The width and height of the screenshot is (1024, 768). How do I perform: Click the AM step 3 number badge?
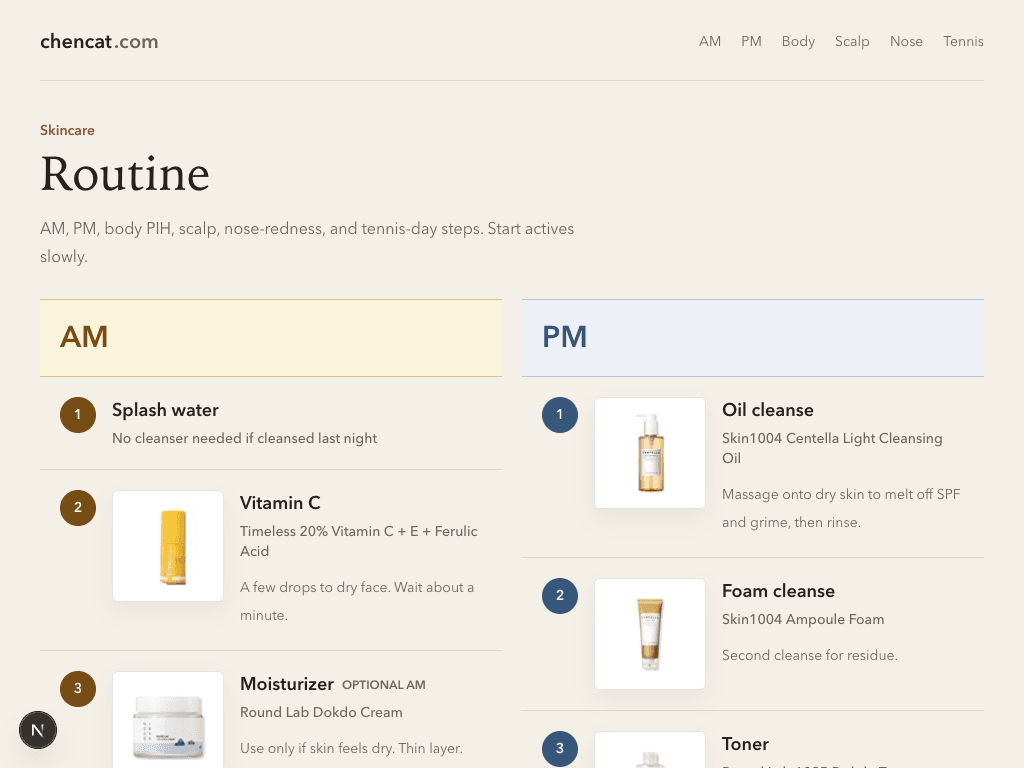[x=78, y=688]
